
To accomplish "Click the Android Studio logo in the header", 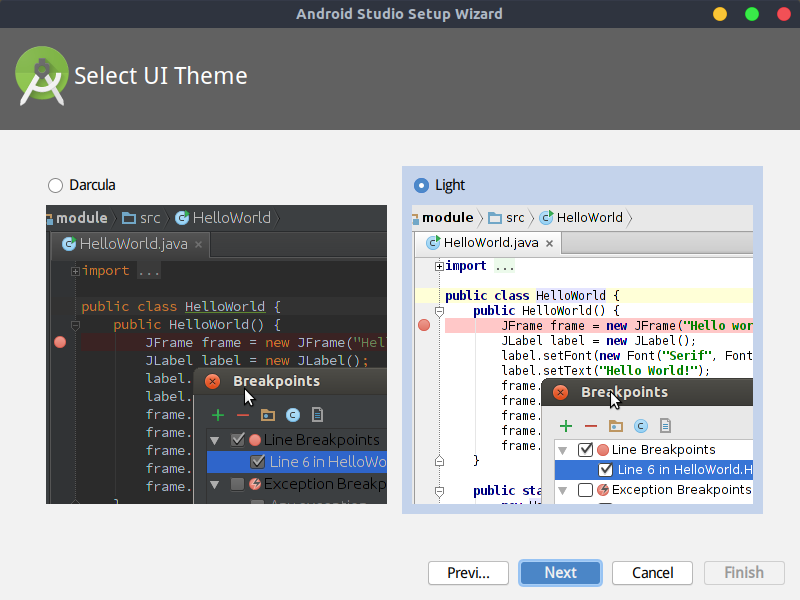I will (41, 74).
